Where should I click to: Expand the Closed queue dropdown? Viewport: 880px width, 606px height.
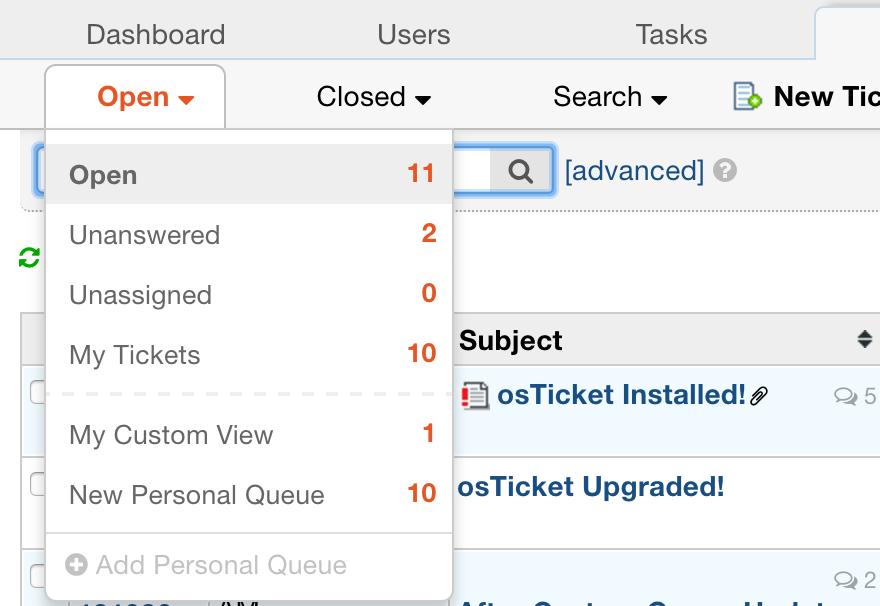tap(374, 96)
